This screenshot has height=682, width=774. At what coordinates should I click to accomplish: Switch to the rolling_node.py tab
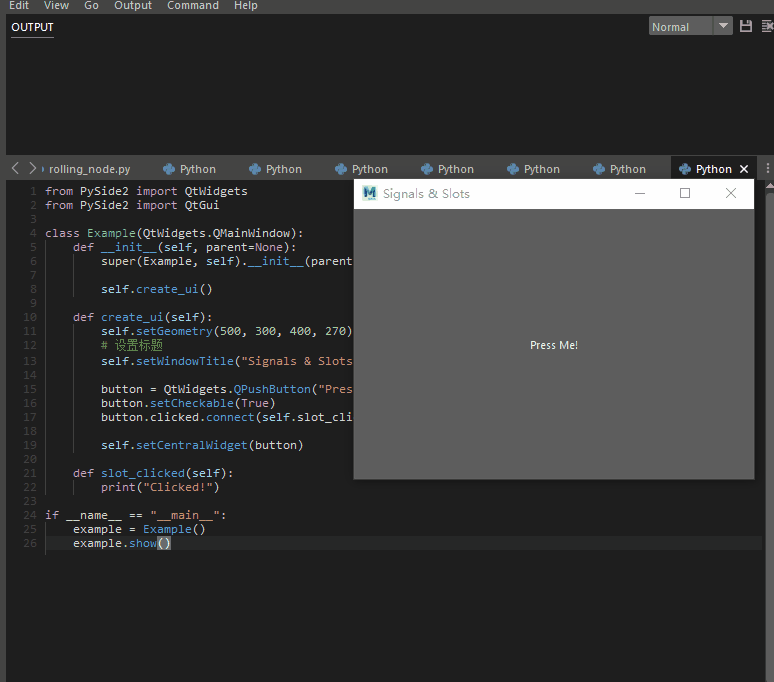click(89, 169)
